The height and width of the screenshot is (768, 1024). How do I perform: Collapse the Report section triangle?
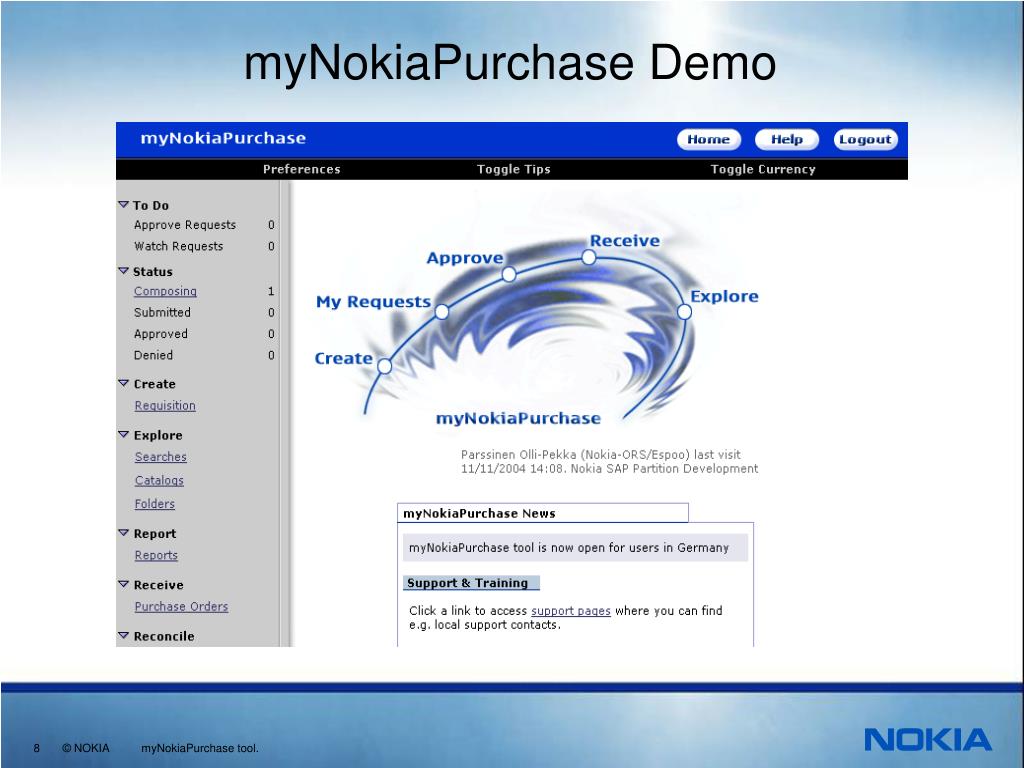click(x=123, y=533)
